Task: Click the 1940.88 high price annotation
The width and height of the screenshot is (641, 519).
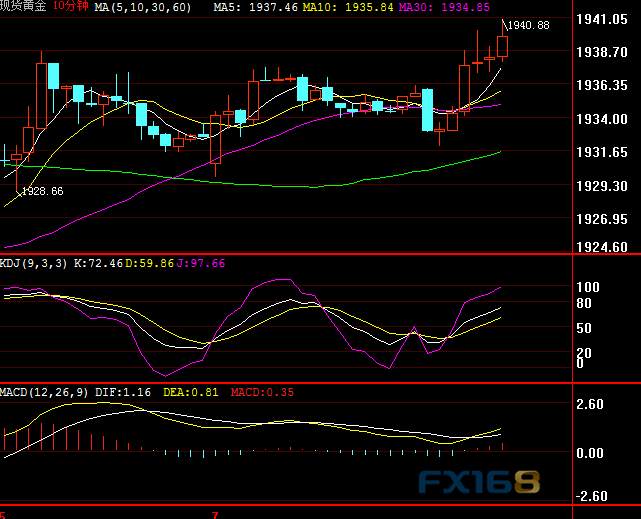Action: coord(529,25)
